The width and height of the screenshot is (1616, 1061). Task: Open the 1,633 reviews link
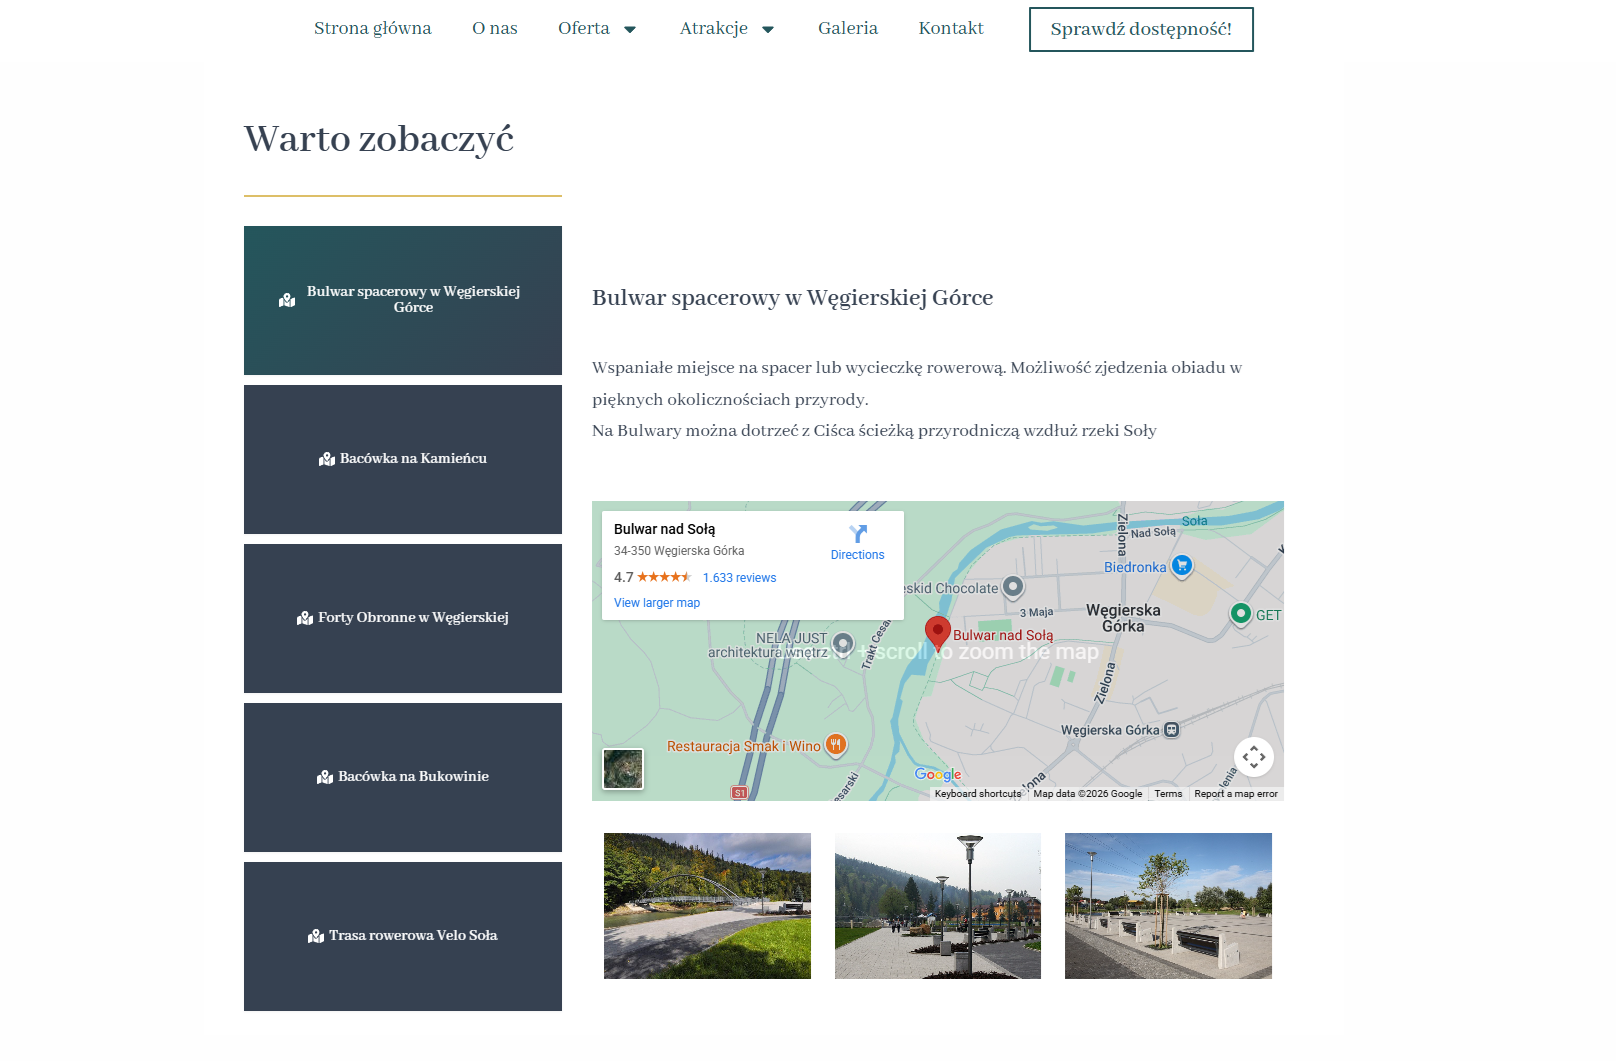(x=739, y=578)
